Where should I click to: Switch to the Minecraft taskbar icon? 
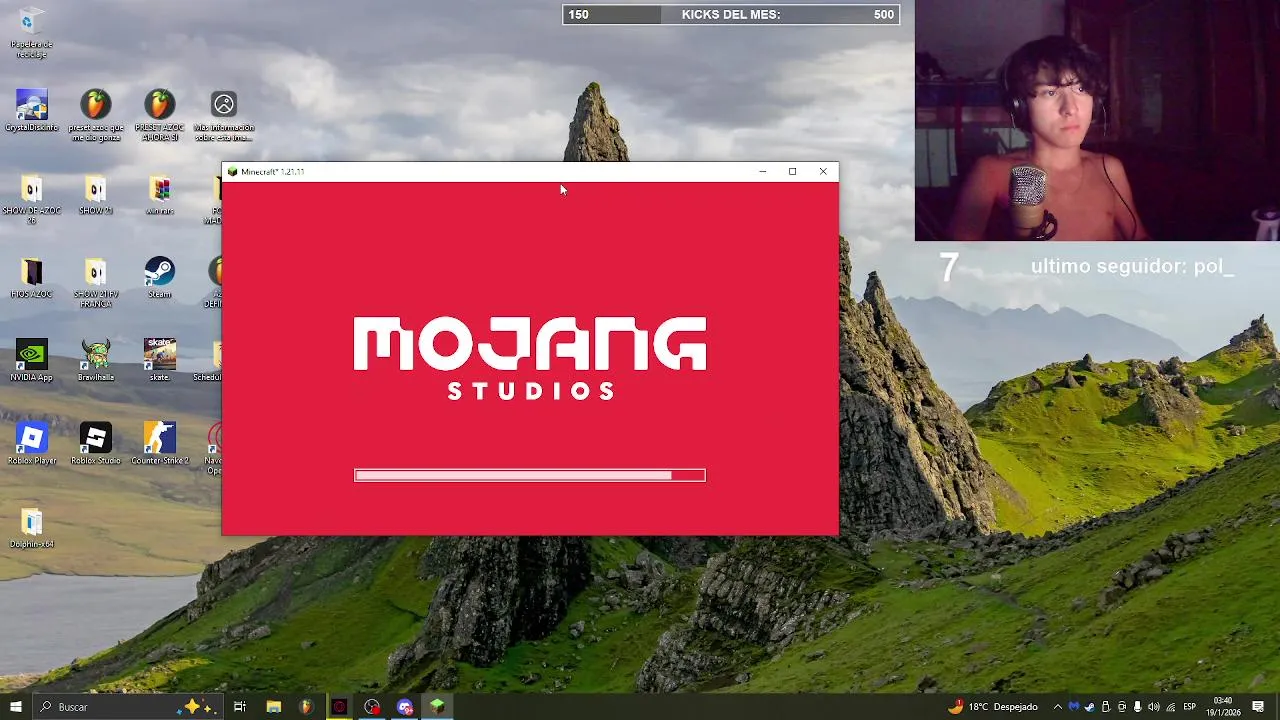point(437,707)
